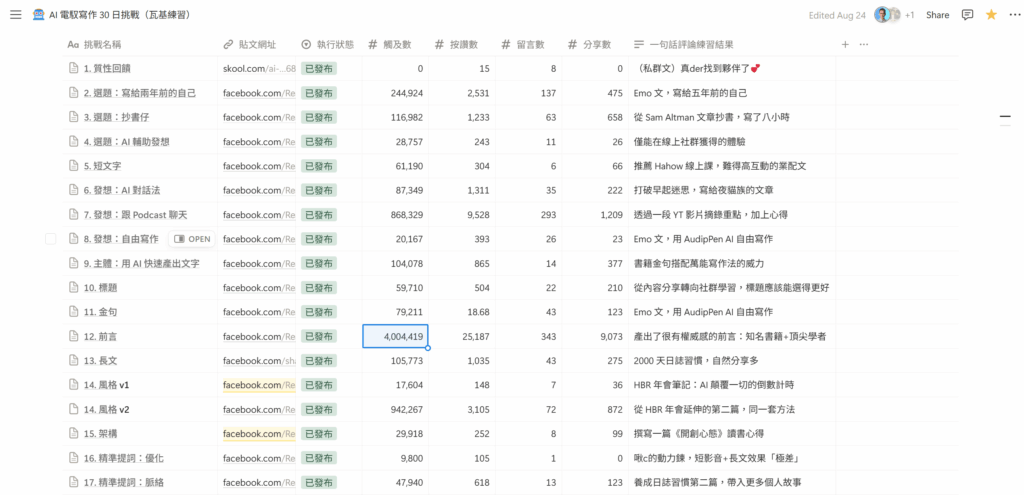Select the 18.68 likes cell in row 11
1024x495 pixels.
click(462, 312)
